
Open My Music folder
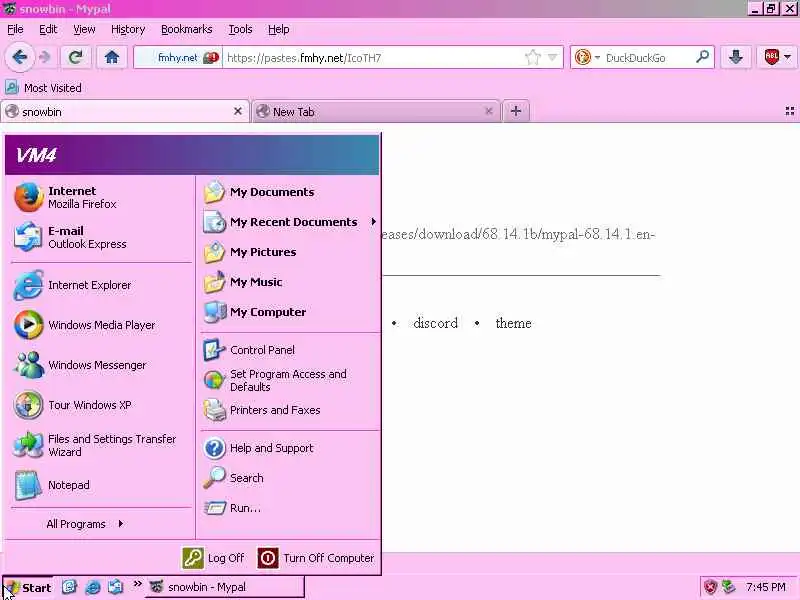click(x=290, y=282)
